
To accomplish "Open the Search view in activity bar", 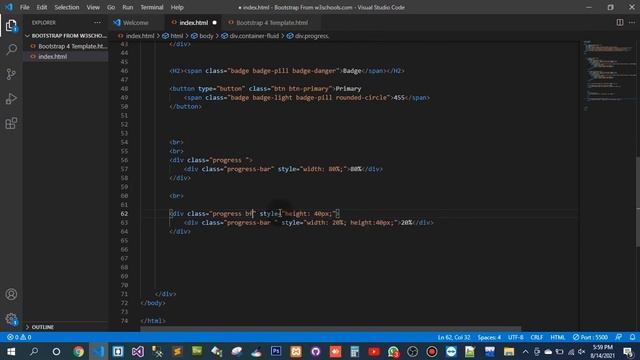I will pos(11,49).
